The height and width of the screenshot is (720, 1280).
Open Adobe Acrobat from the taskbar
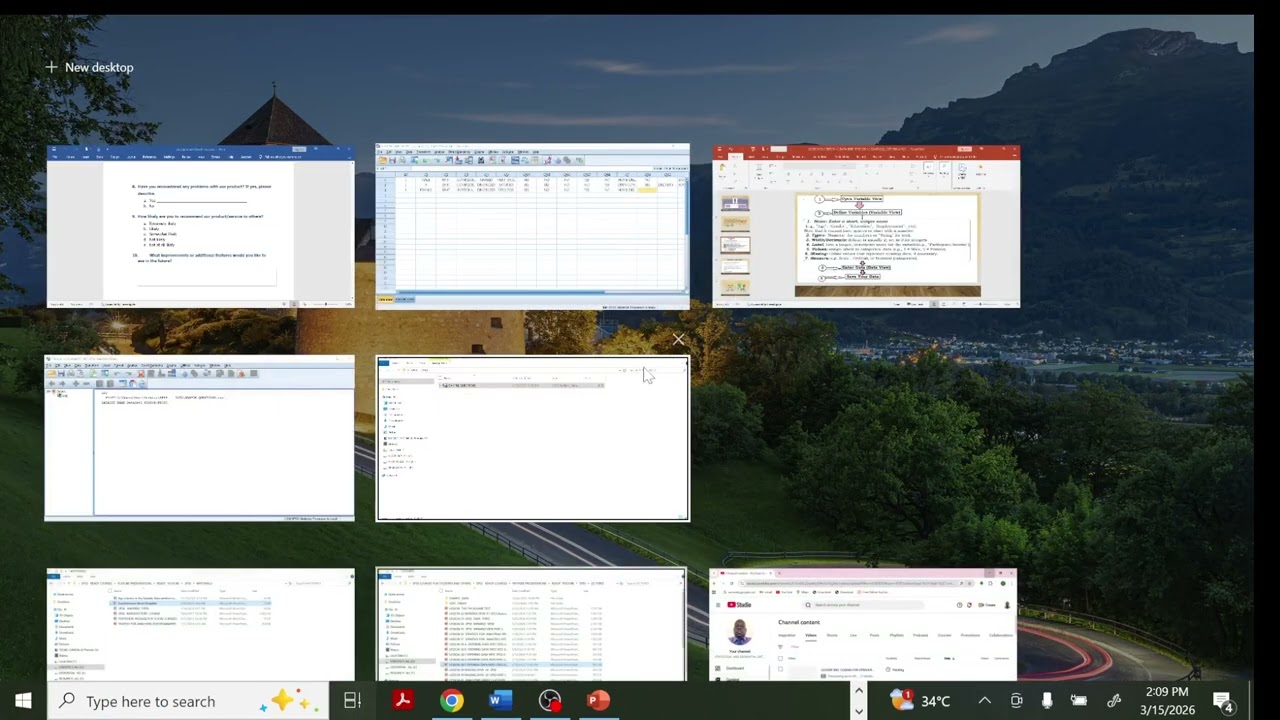[x=403, y=701]
